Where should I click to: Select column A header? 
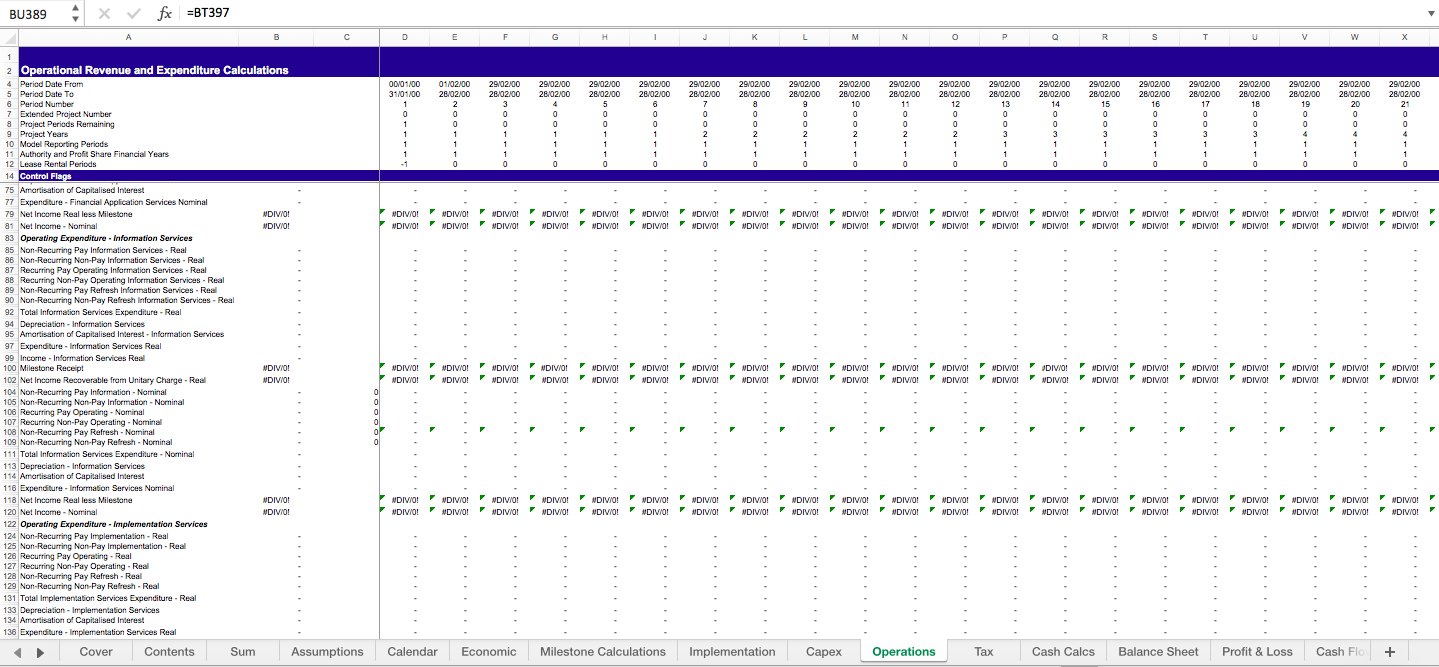128,37
